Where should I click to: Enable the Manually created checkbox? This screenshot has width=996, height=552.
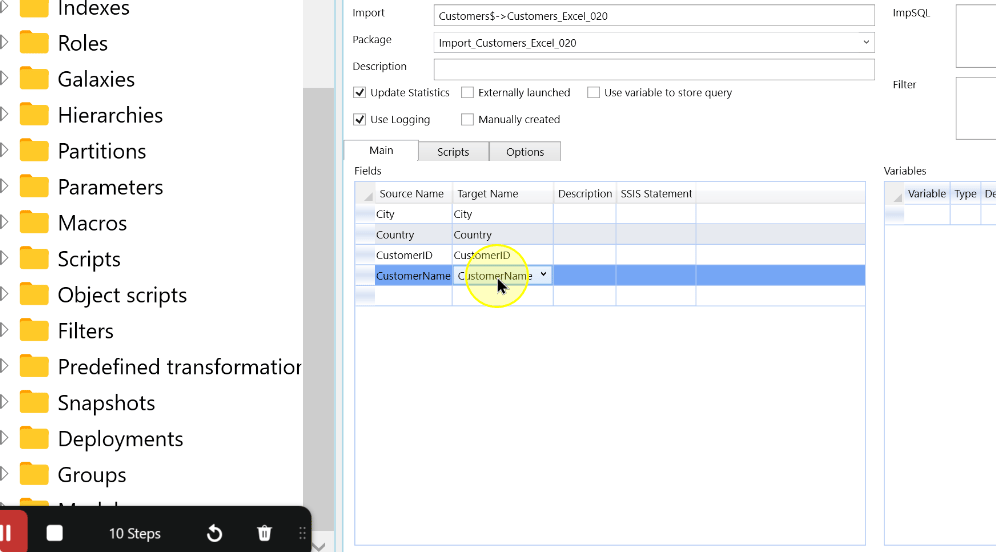coord(468,119)
